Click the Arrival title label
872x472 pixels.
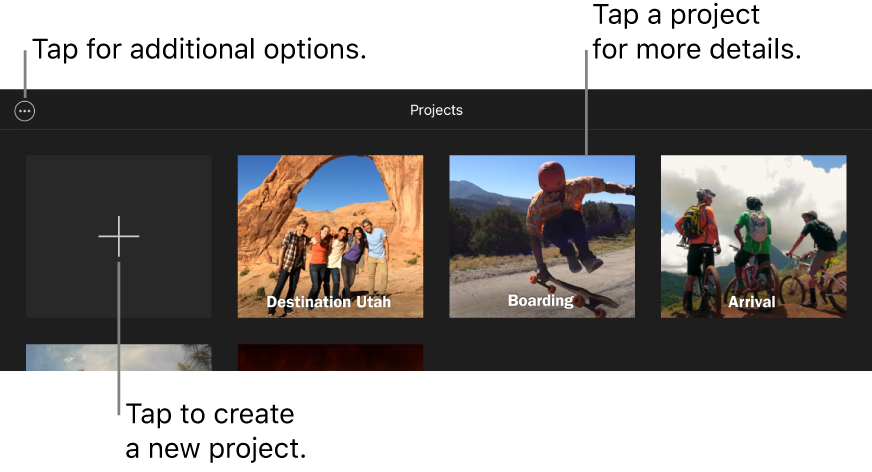752,302
